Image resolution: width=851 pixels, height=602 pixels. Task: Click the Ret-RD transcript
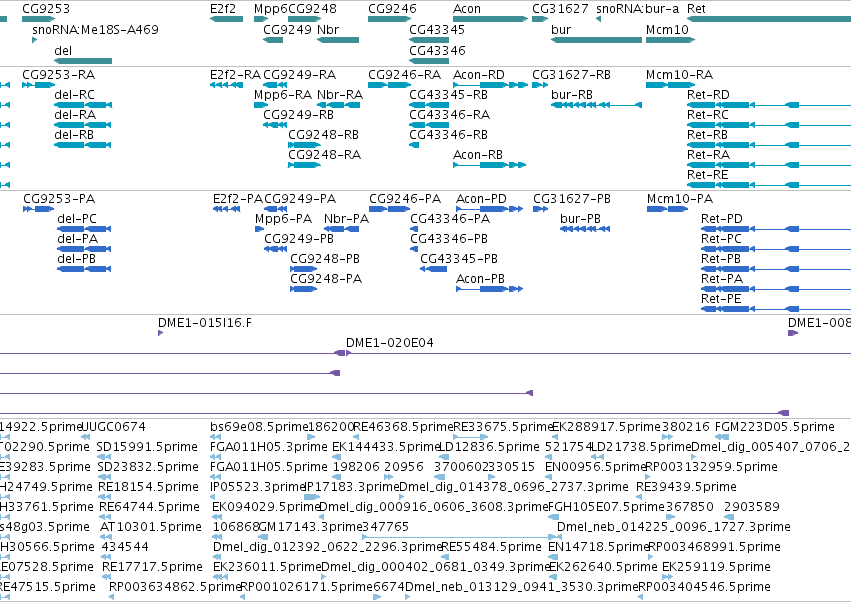pyautogui.click(x=769, y=105)
